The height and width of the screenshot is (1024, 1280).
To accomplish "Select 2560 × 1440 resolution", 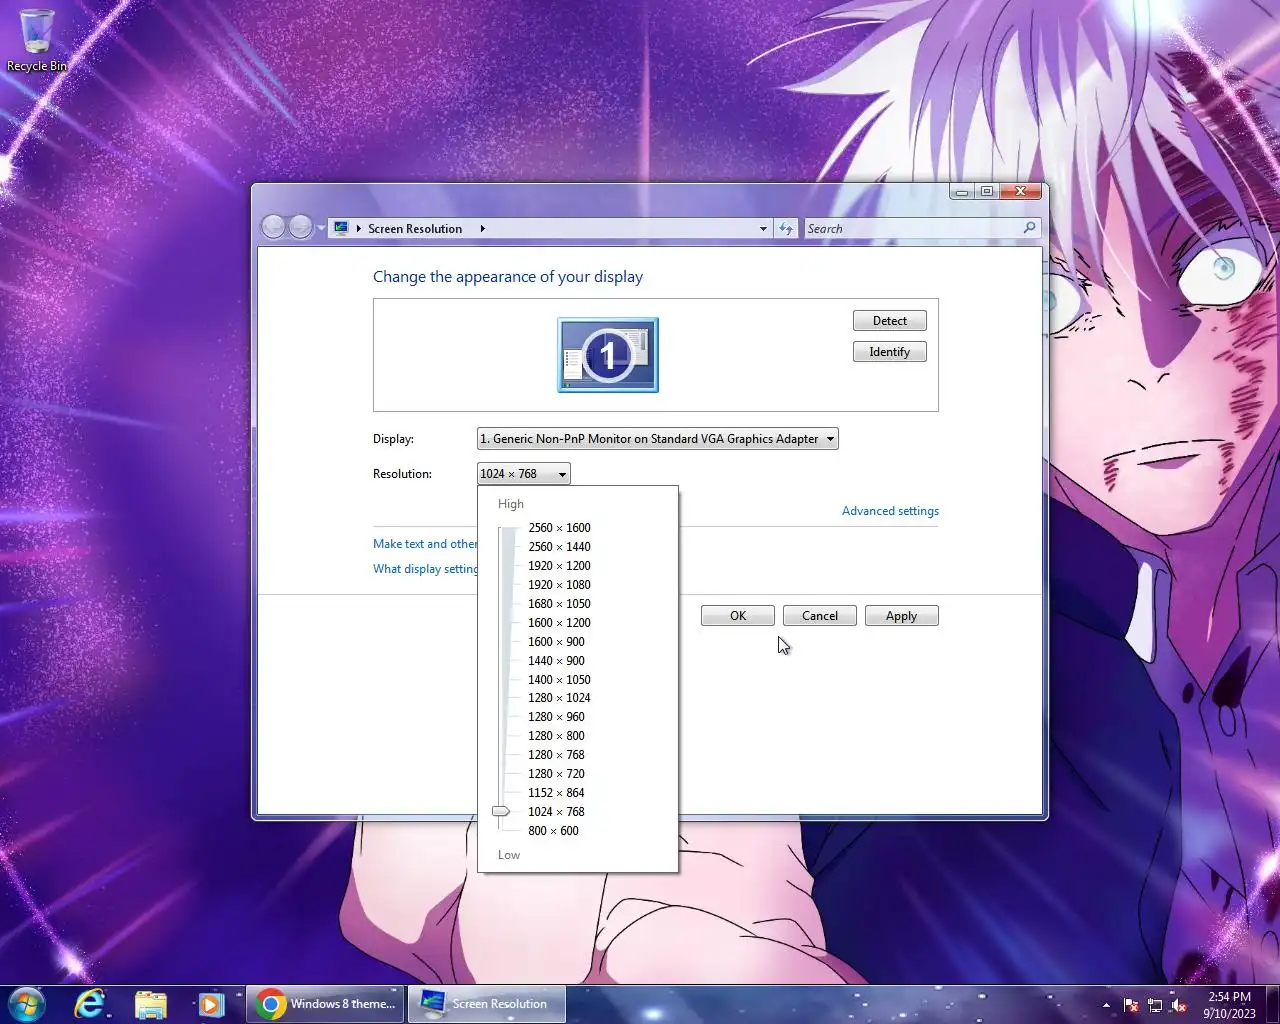I will pos(559,547).
